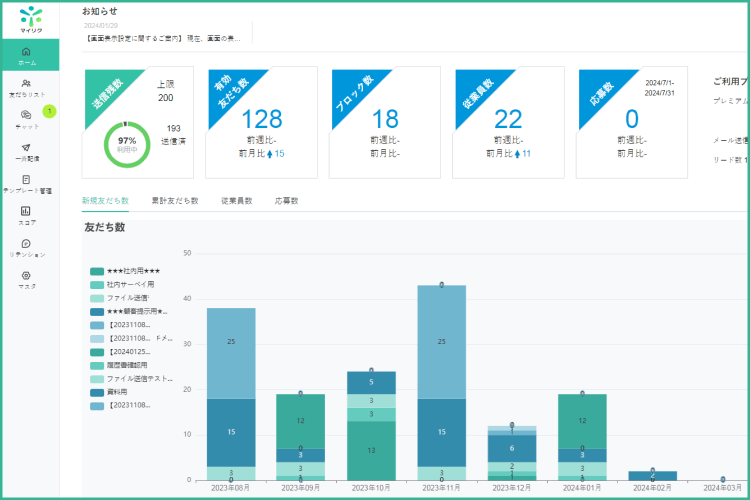Open the マスタ gear icon
The height and width of the screenshot is (500, 750).
[26, 275]
